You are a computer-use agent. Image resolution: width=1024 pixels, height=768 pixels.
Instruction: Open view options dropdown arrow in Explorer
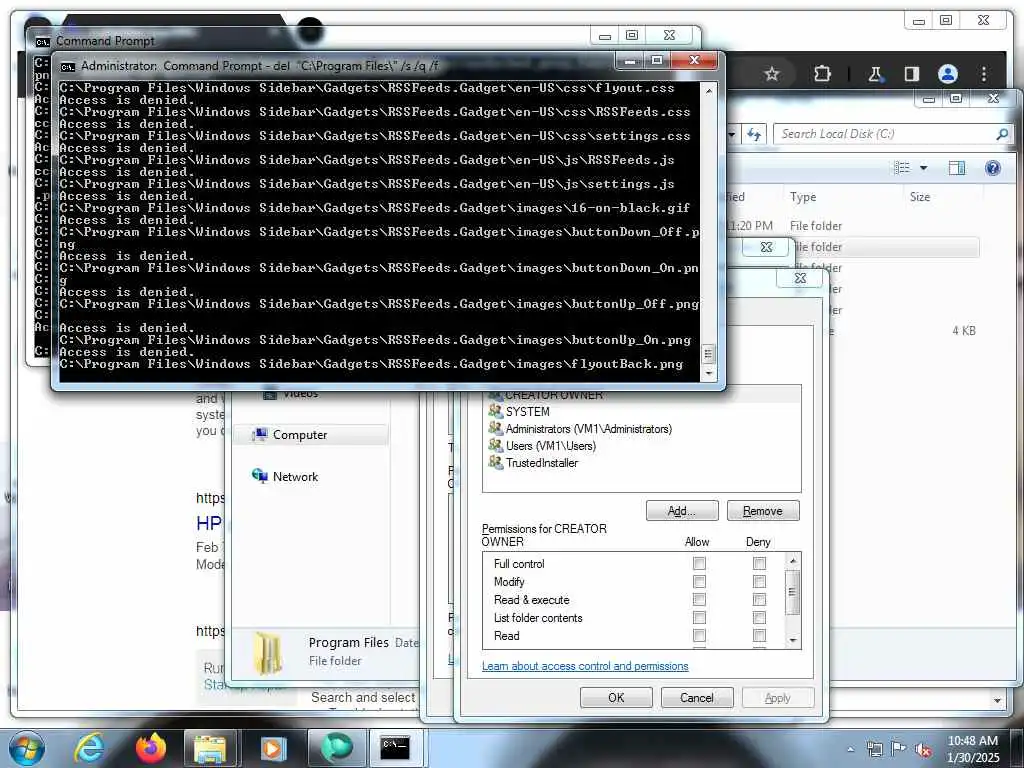[x=923, y=168]
